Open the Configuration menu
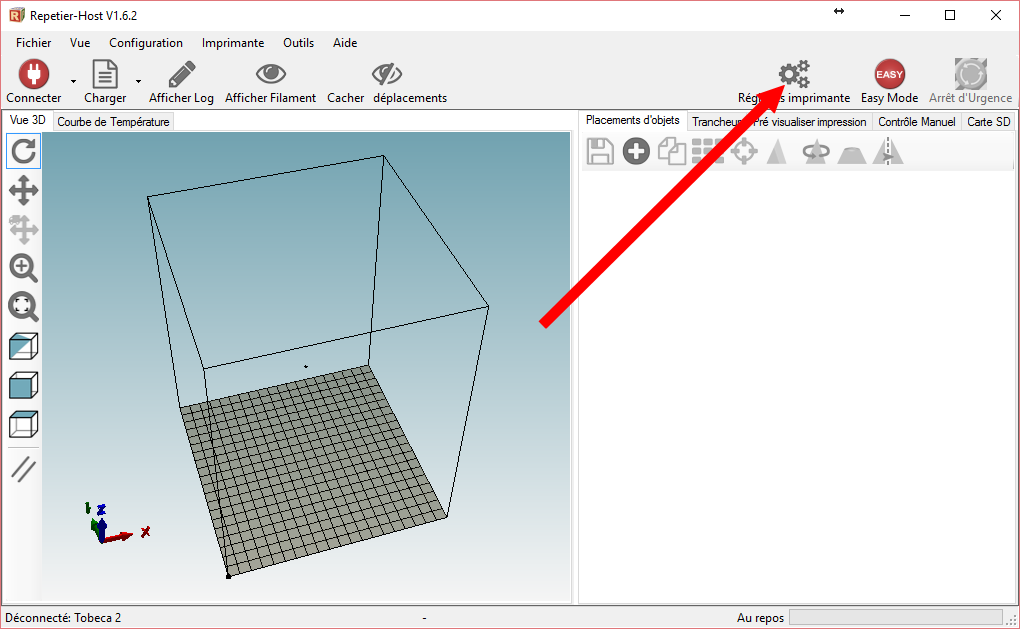 pyautogui.click(x=146, y=43)
